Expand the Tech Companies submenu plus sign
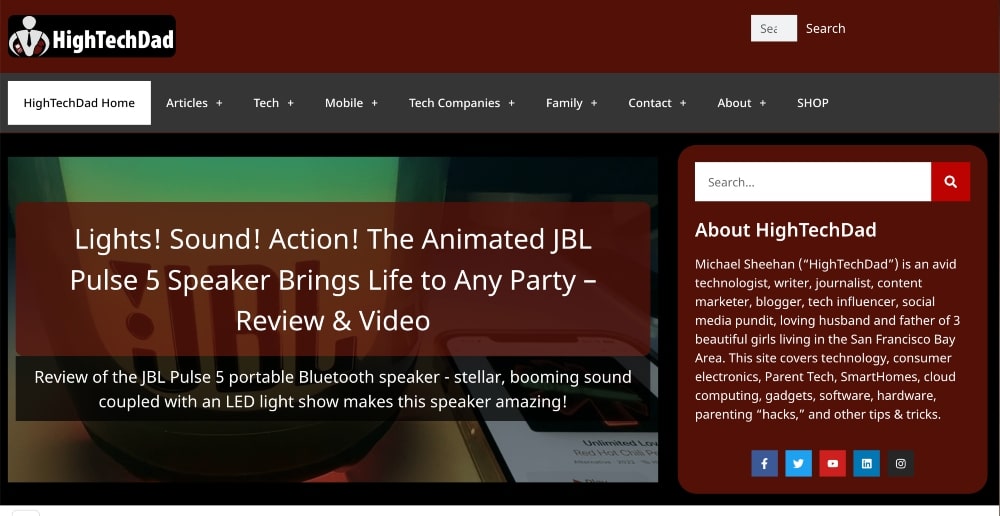Image resolution: width=1000 pixels, height=516 pixels. click(511, 103)
